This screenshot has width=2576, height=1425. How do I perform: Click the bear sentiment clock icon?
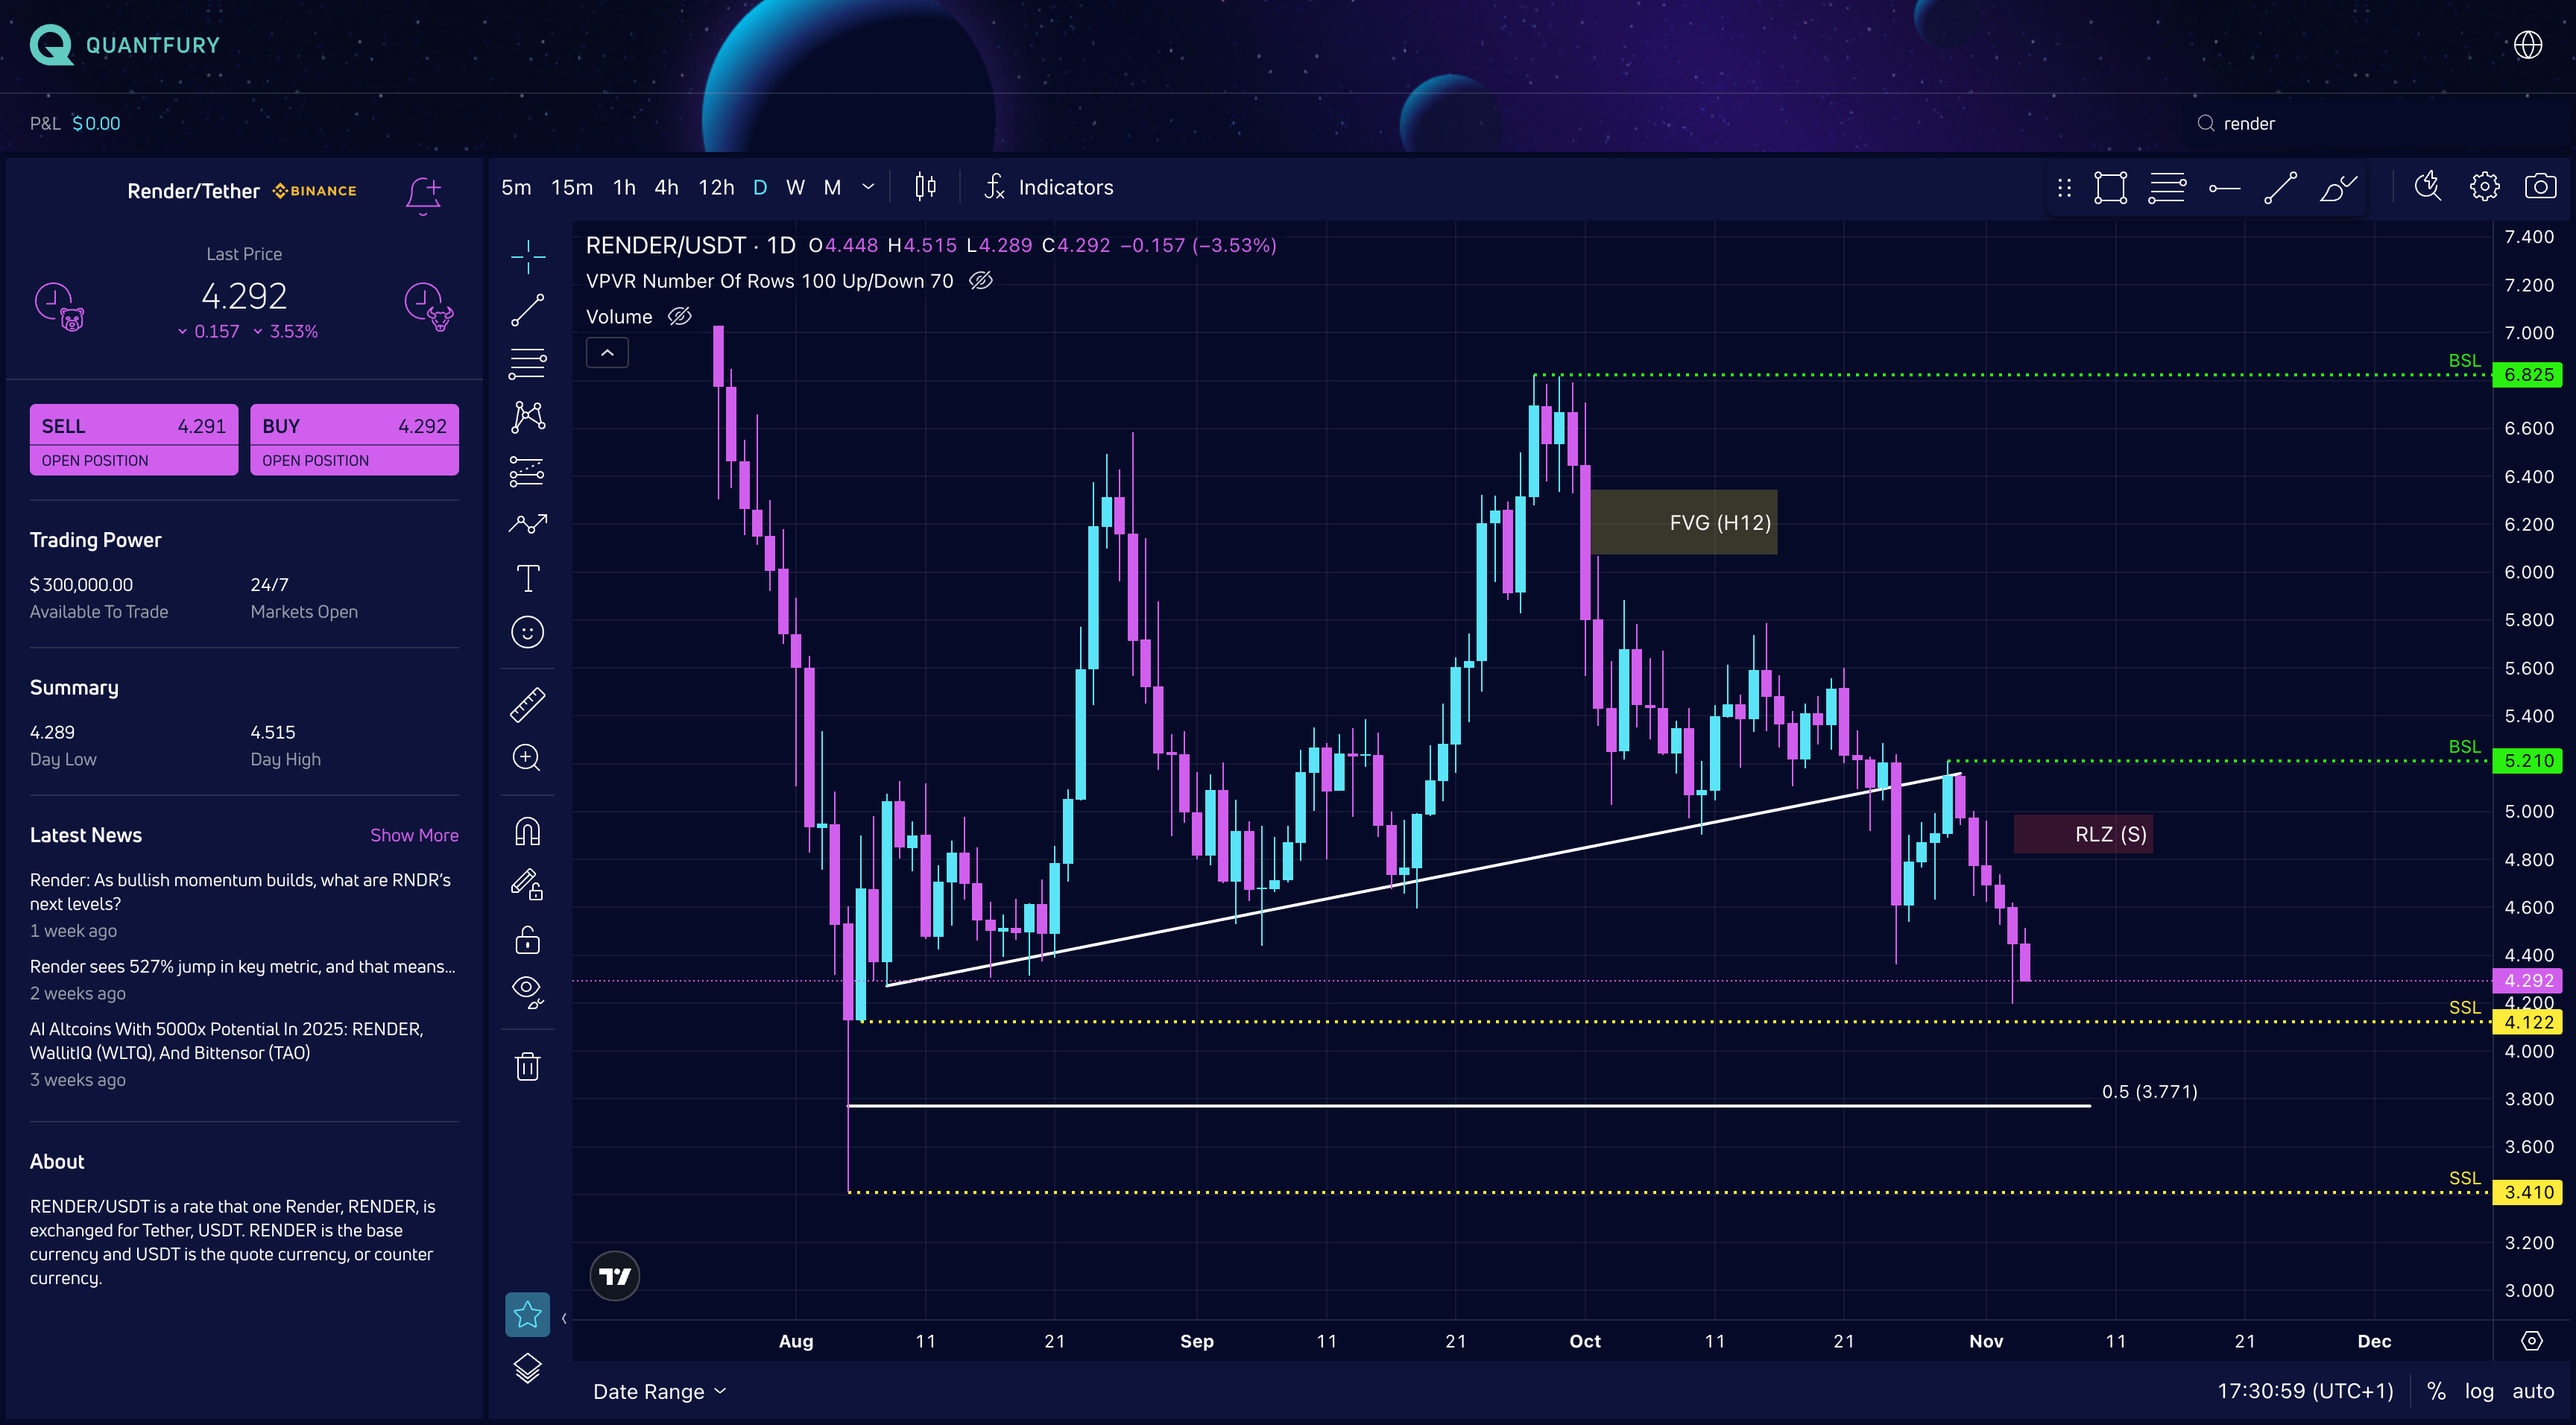pos(60,307)
